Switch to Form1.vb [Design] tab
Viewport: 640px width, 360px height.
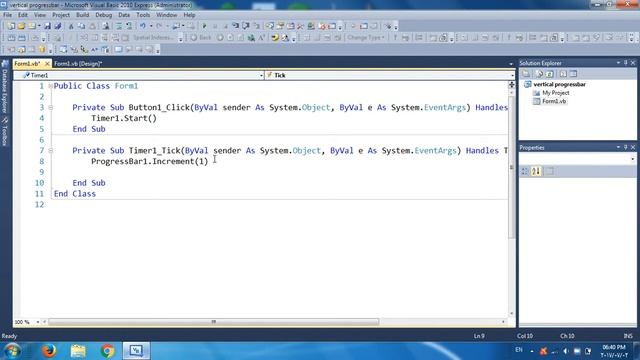78,64
